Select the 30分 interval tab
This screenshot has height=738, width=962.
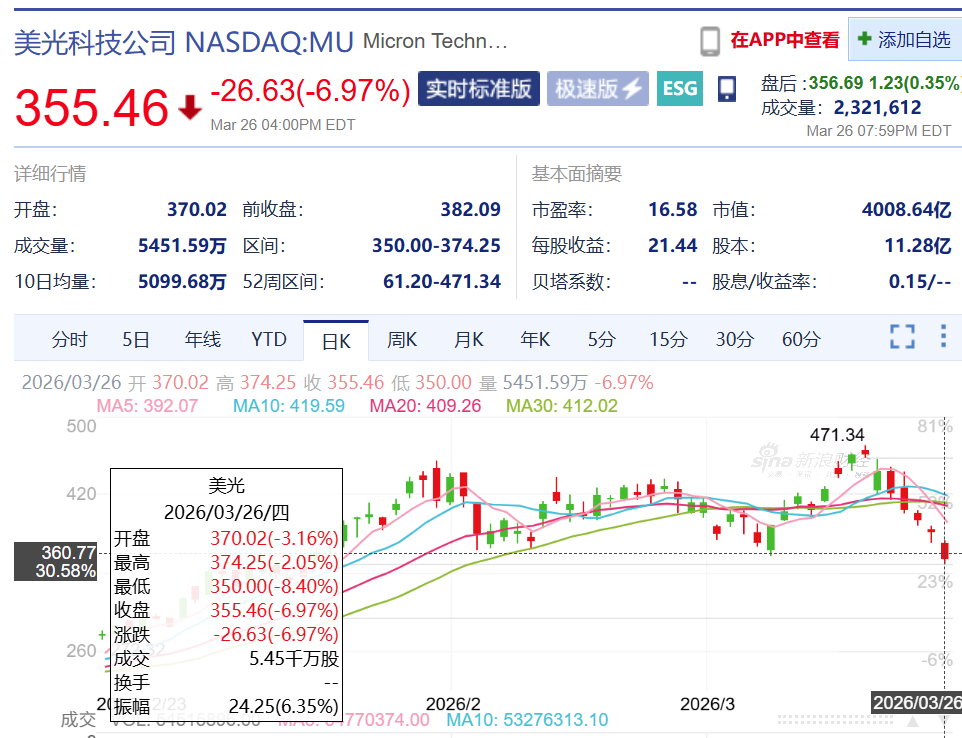734,339
